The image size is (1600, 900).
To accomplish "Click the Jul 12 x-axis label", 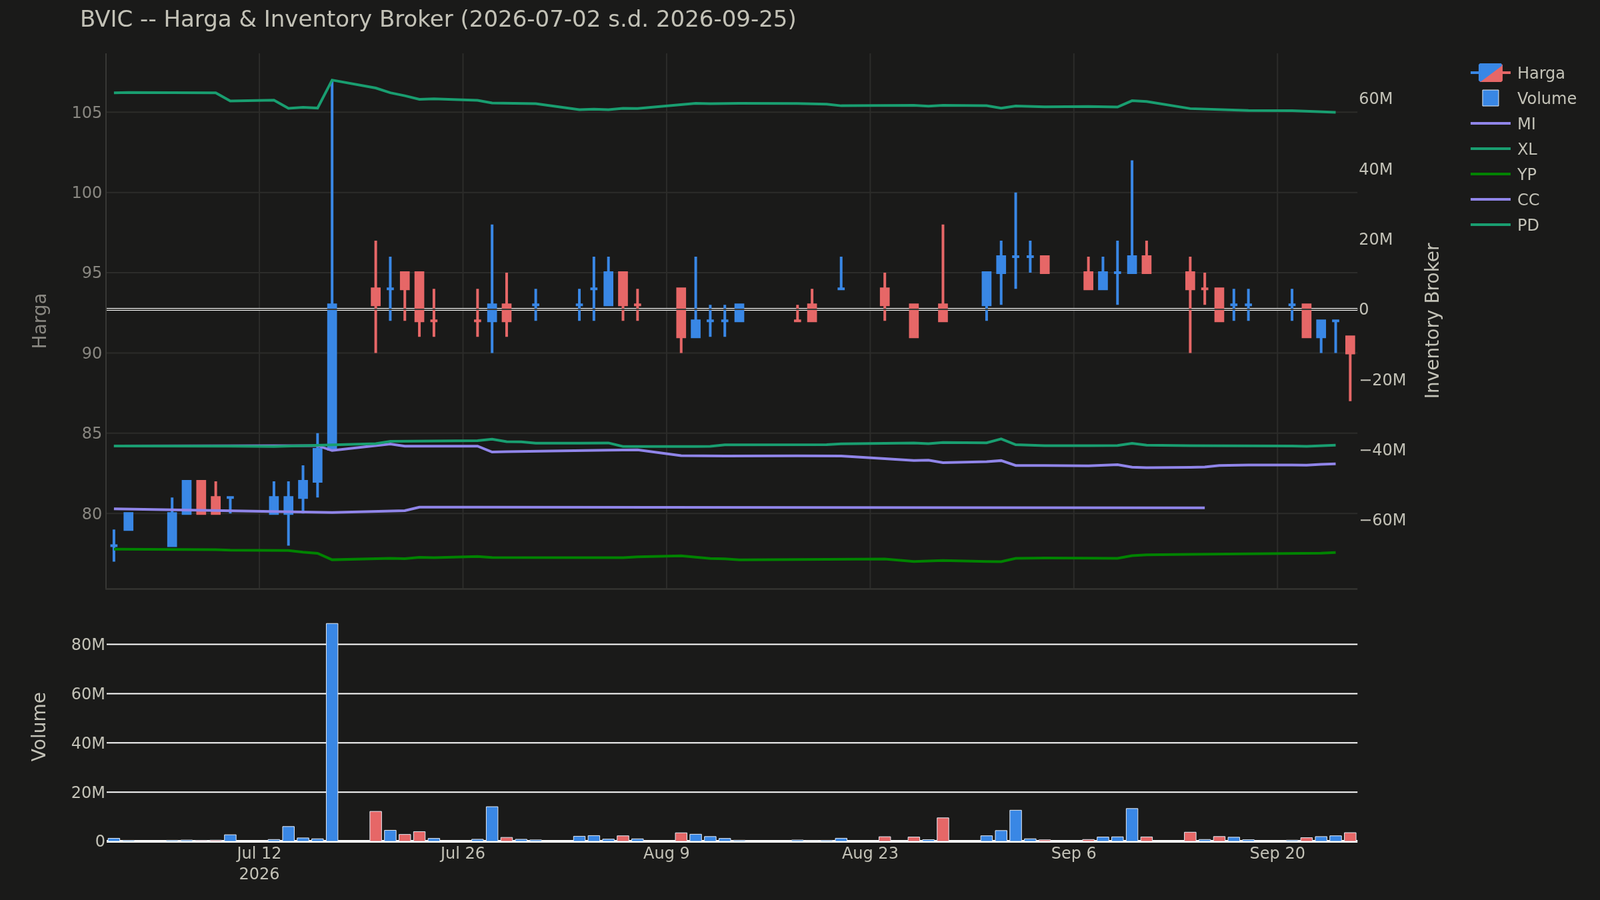I will 259,853.
